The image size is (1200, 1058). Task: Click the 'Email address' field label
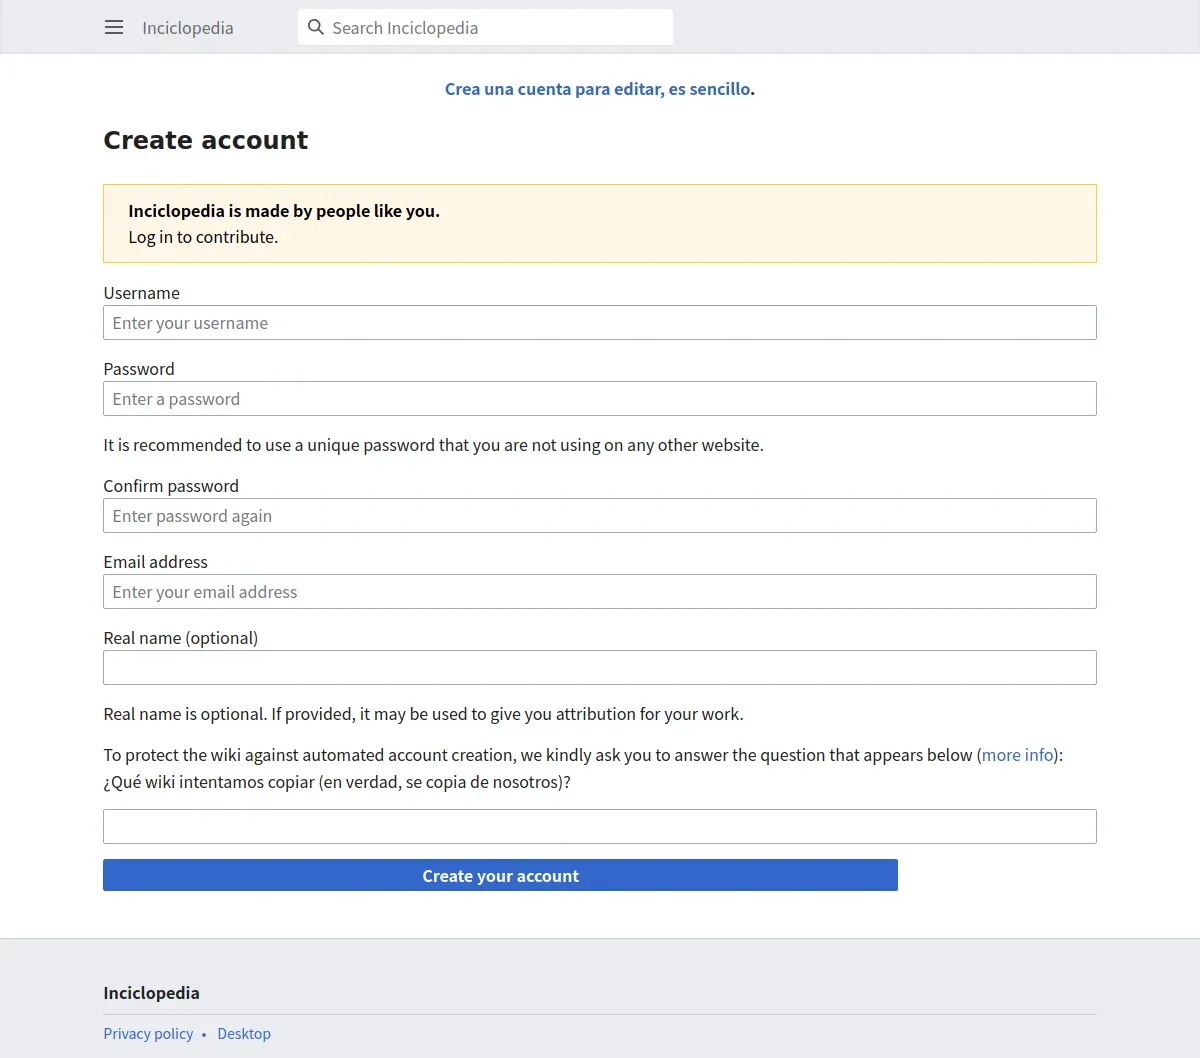click(156, 562)
